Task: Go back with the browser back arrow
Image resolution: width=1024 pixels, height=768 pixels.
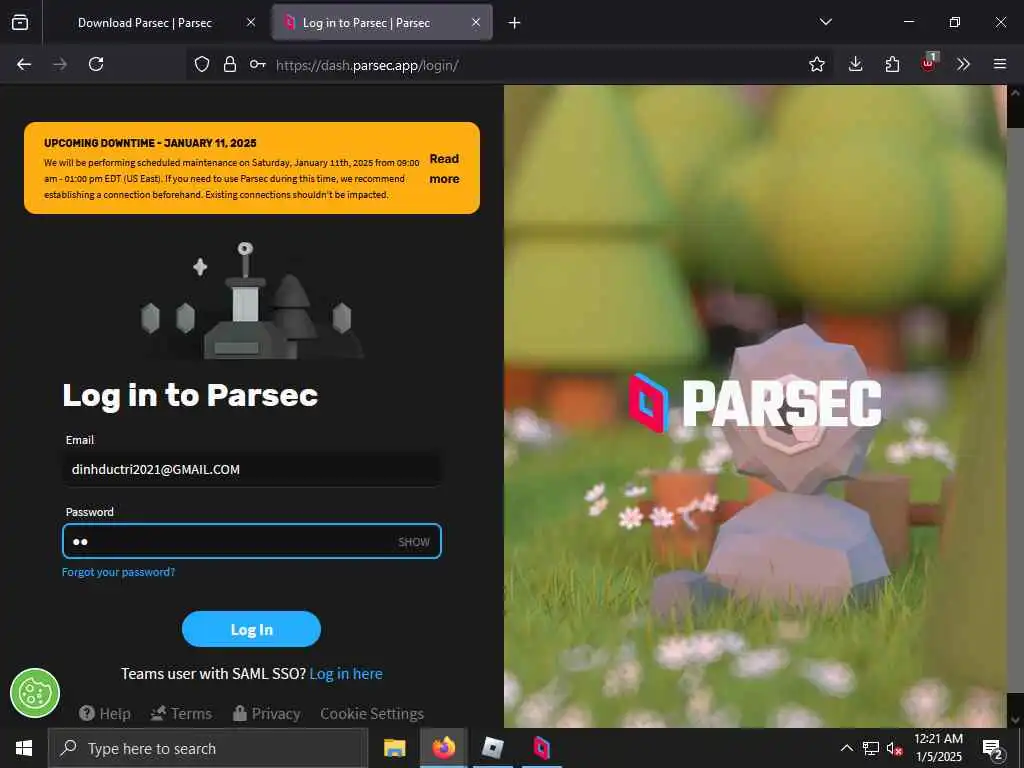Action: 24,64
